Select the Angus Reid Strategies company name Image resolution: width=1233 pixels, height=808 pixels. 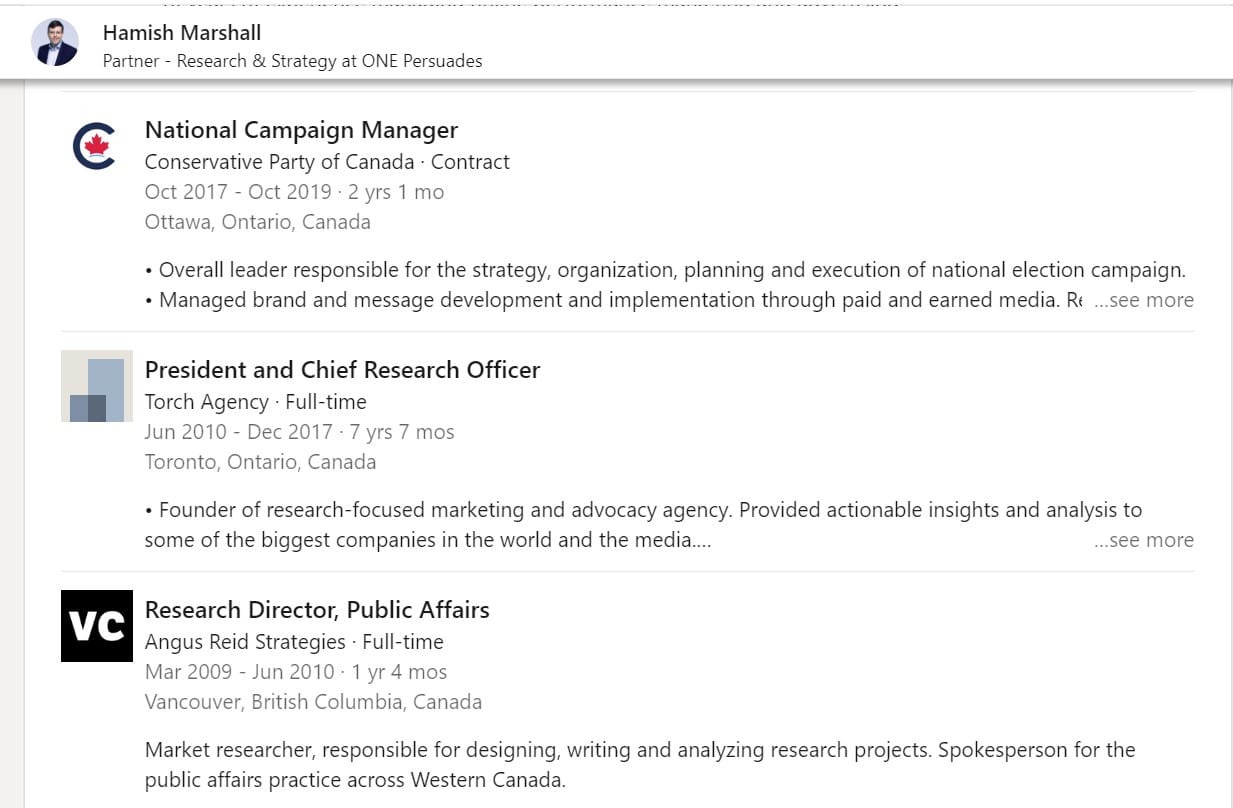click(x=245, y=642)
